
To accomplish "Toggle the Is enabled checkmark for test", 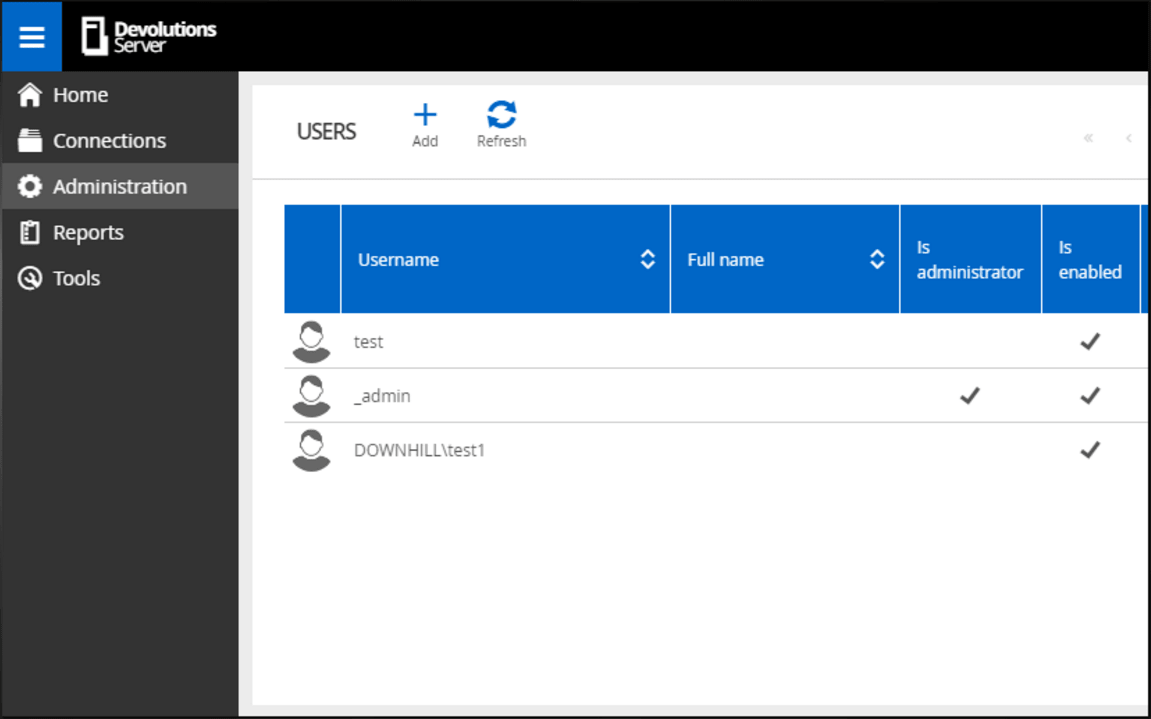I will [1090, 342].
